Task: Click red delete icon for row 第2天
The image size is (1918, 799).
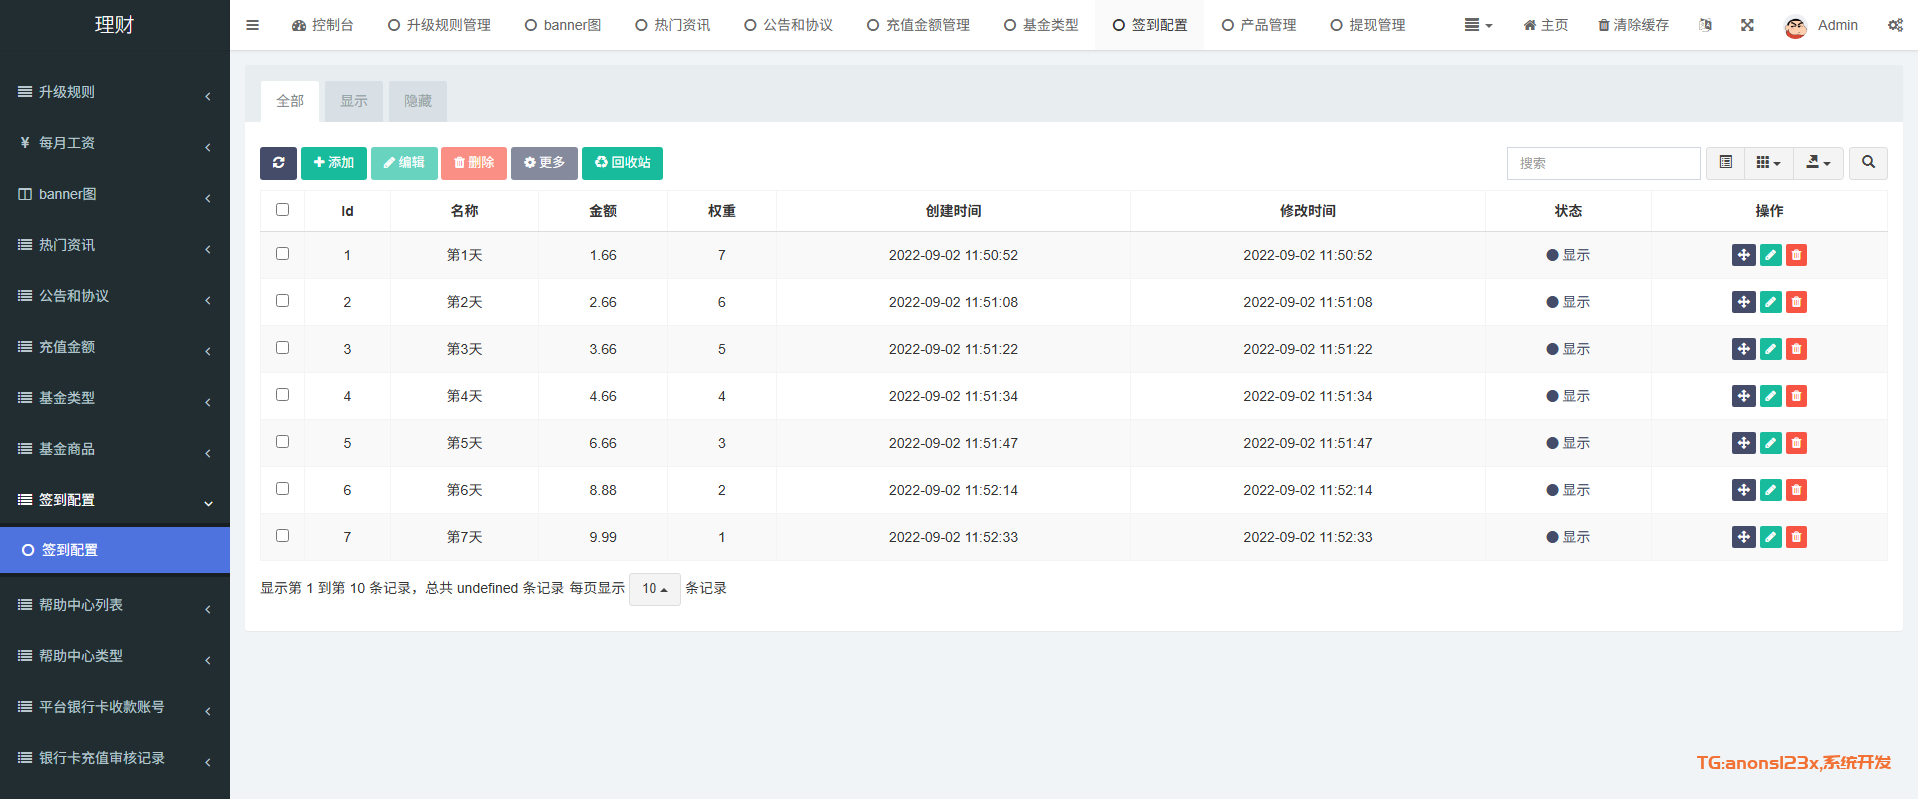Action: [x=1796, y=302]
